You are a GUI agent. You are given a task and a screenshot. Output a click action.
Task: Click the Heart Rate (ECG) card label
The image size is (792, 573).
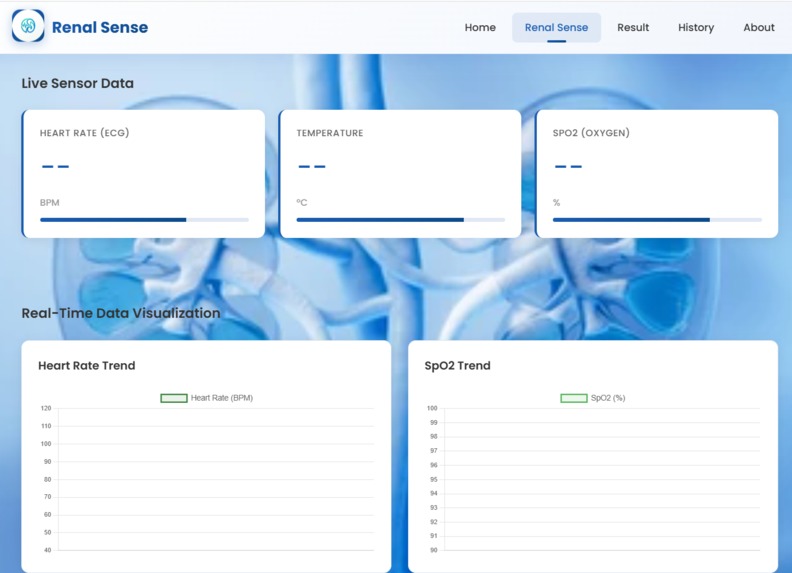tap(84, 133)
